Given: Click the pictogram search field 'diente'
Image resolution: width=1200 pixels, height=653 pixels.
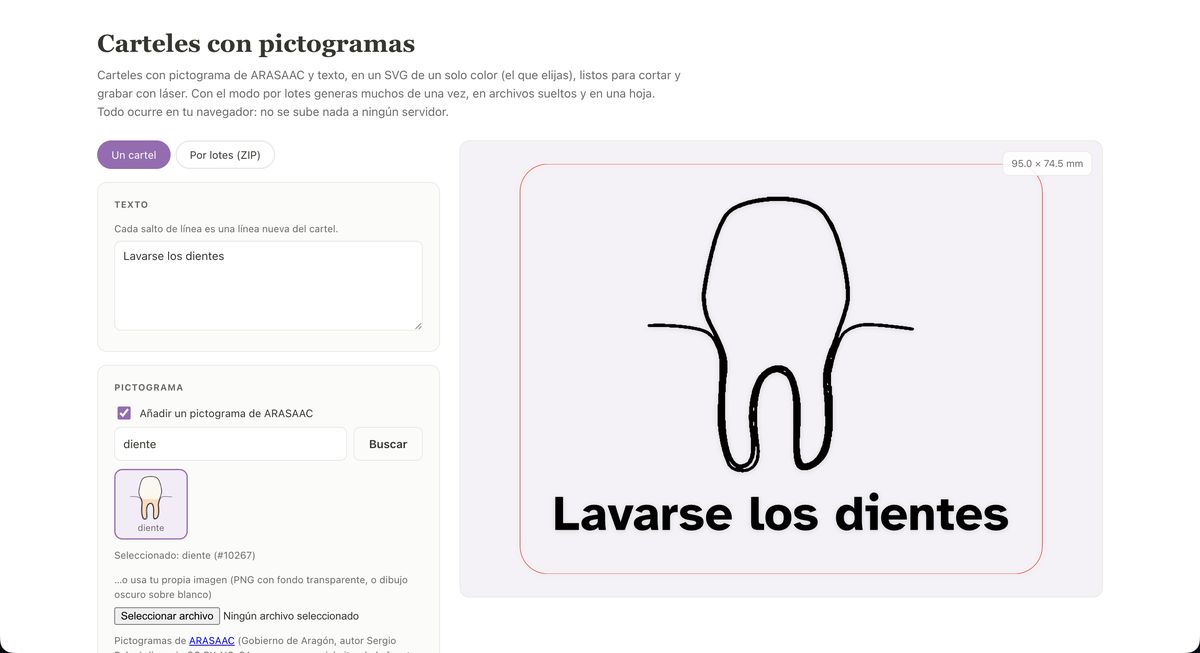Looking at the screenshot, I should 230,444.
